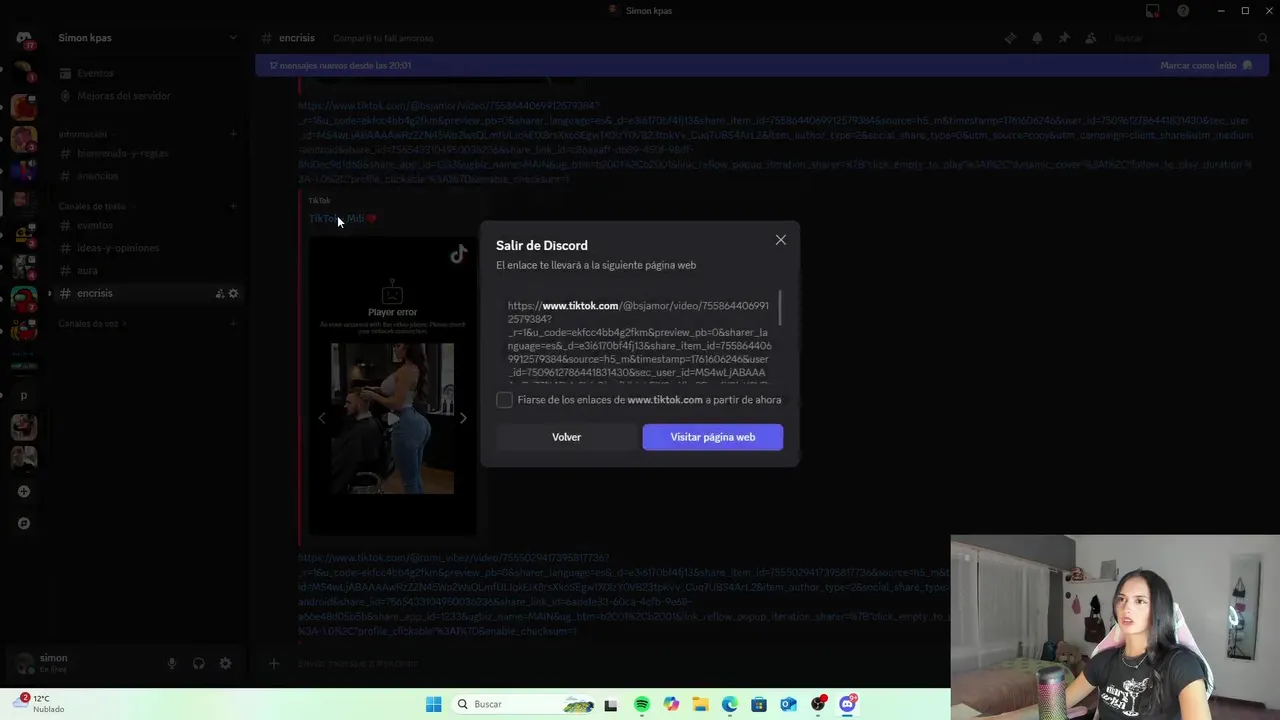Image resolution: width=1280 pixels, height=720 pixels.
Task: Toggle headphones deafen in user panel
Action: tap(198, 663)
